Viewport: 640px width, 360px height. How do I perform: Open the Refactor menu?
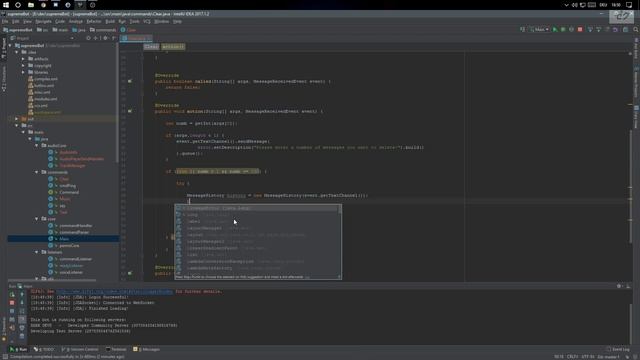click(93, 22)
